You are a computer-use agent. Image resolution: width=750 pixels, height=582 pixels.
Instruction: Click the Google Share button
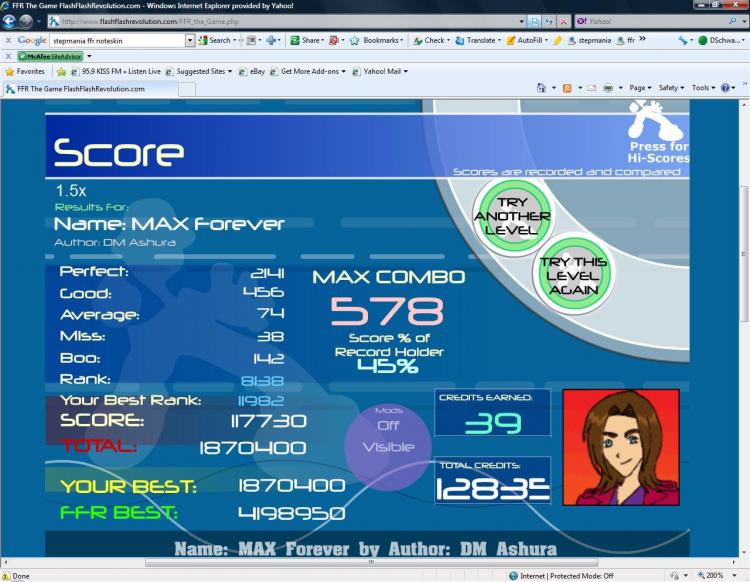(x=306, y=41)
